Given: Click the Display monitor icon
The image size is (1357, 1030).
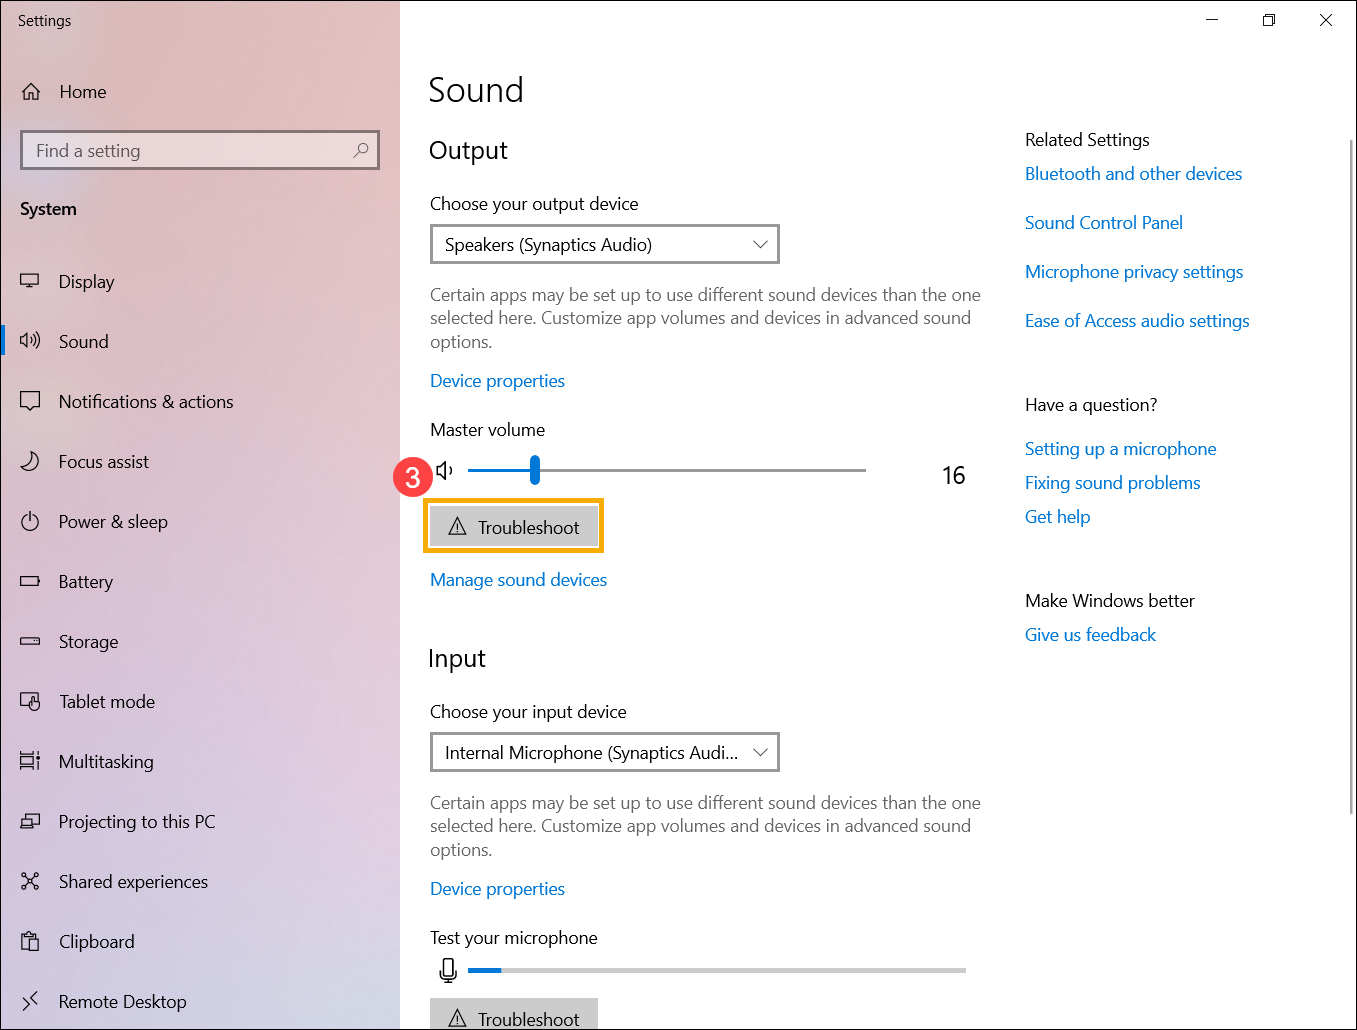Looking at the screenshot, I should click(x=29, y=281).
